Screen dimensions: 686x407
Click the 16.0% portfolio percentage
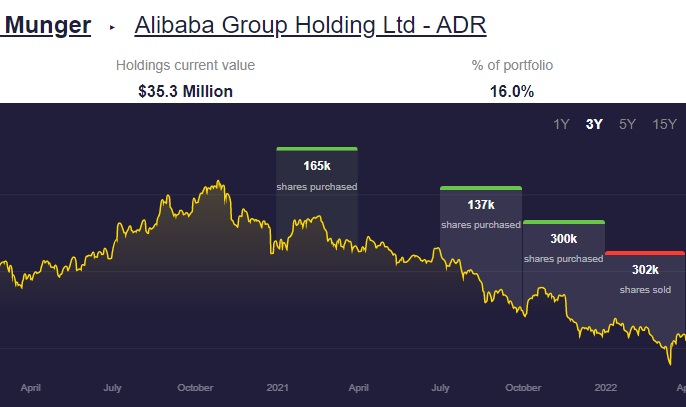[x=513, y=91]
